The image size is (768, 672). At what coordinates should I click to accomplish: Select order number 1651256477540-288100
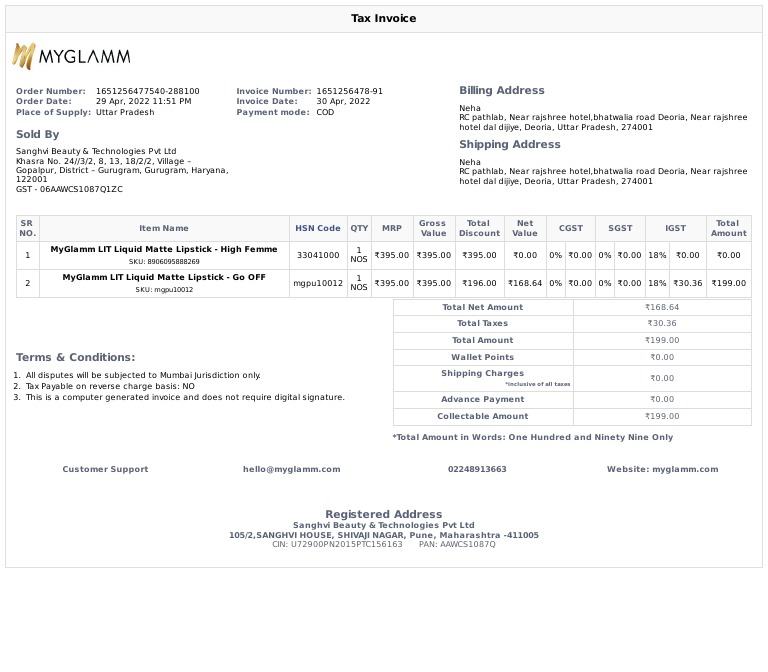(x=147, y=91)
